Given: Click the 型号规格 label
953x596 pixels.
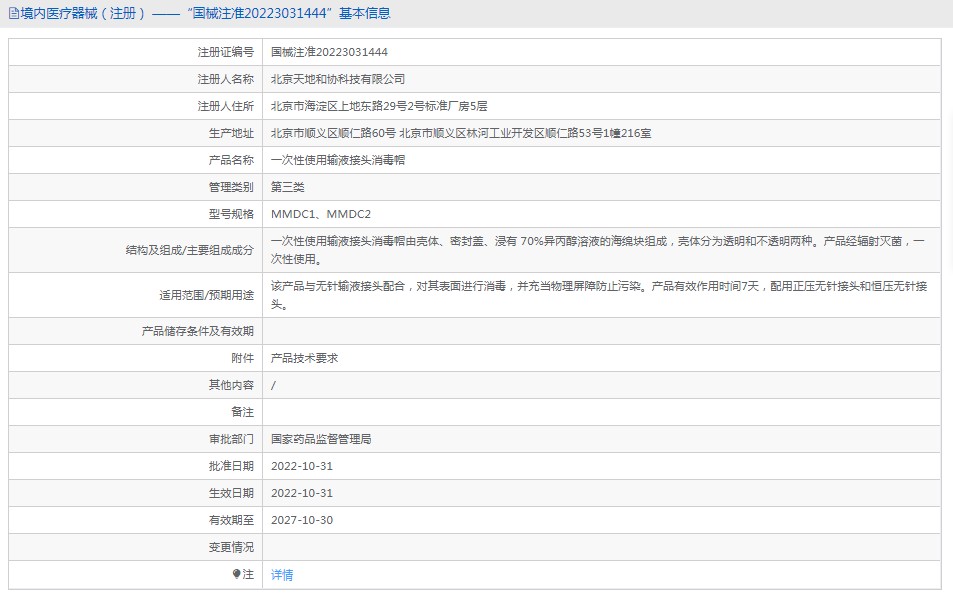Looking at the screenshot, I should pos(231,214).
